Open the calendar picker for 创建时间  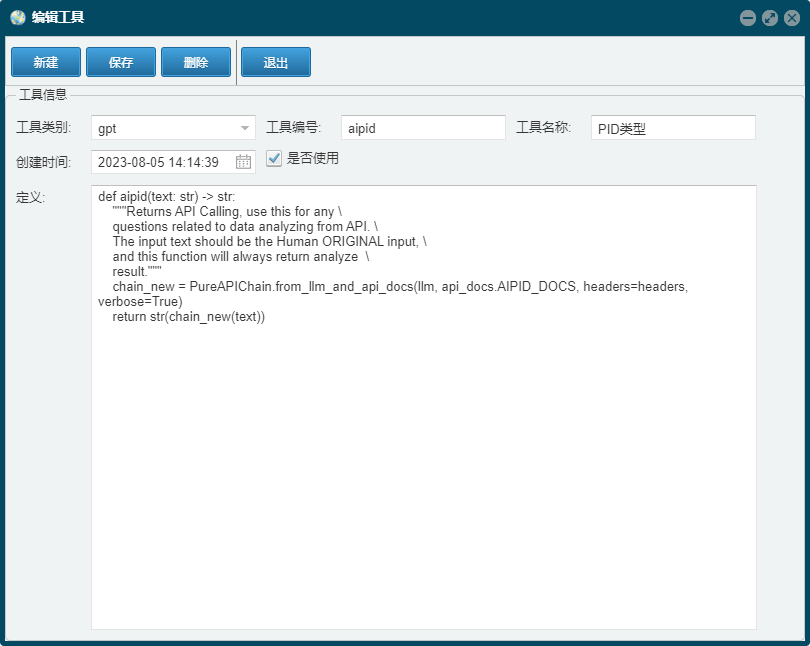click(243, 162)
